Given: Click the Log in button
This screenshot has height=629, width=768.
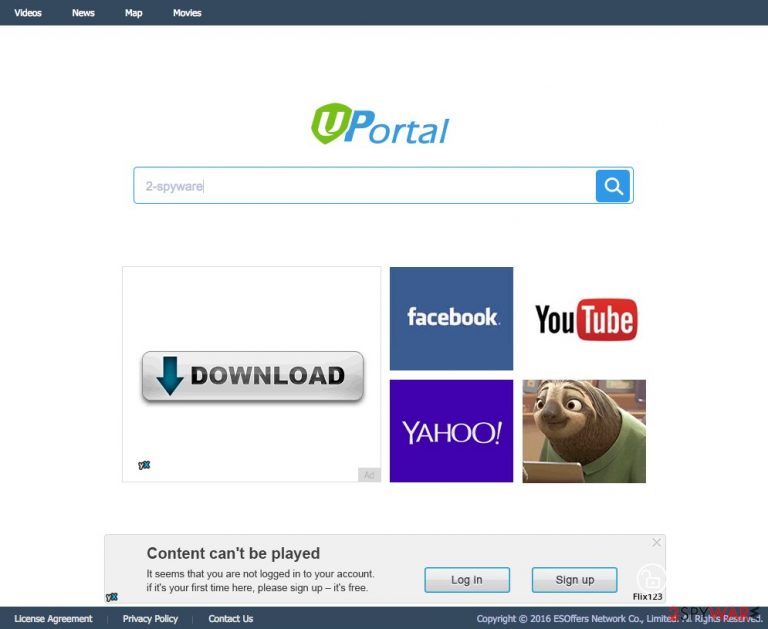Looking at the screenshot, I should 467,580.
